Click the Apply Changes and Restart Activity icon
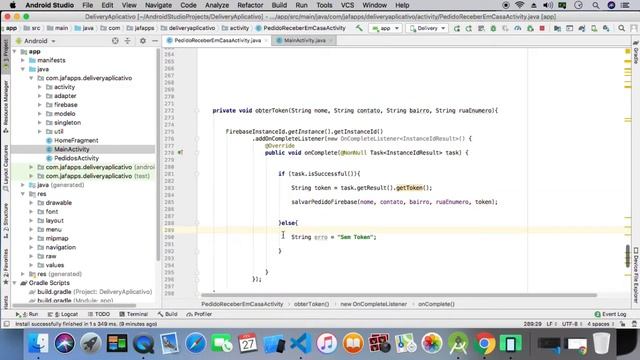640x360 pixels. click(x=469, y=28)
